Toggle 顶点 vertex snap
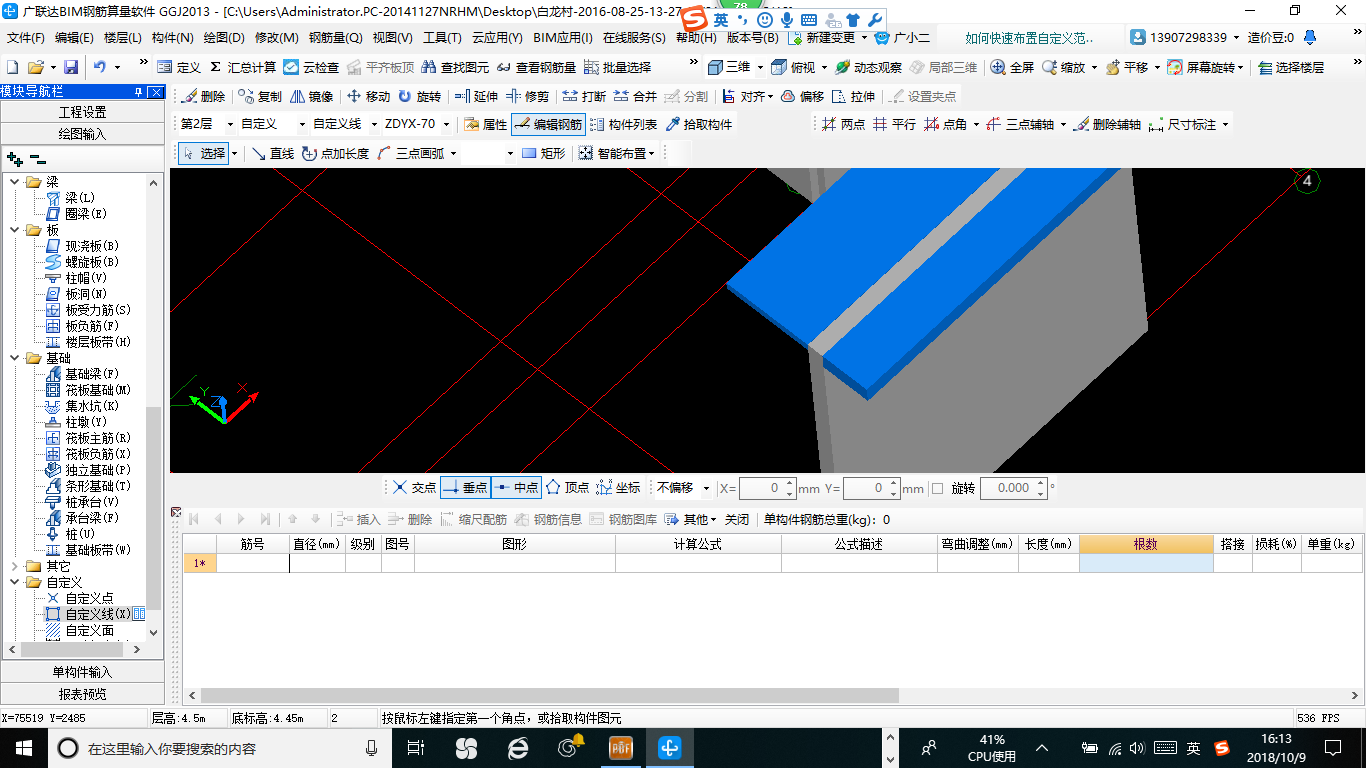Viewport: 1366px width, 768px height. coord(567,488)
